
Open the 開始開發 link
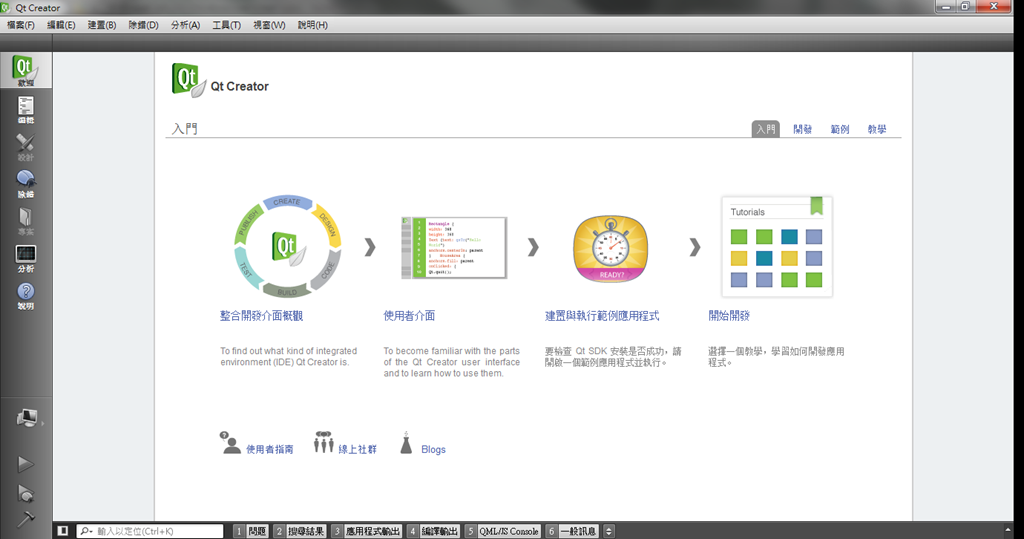coord(729,316)
